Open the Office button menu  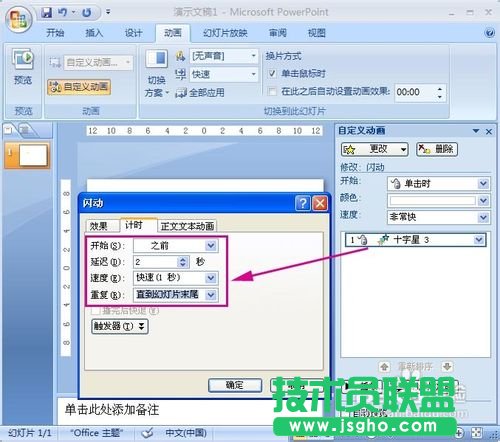pyautogui.click(x=19, y=20)
